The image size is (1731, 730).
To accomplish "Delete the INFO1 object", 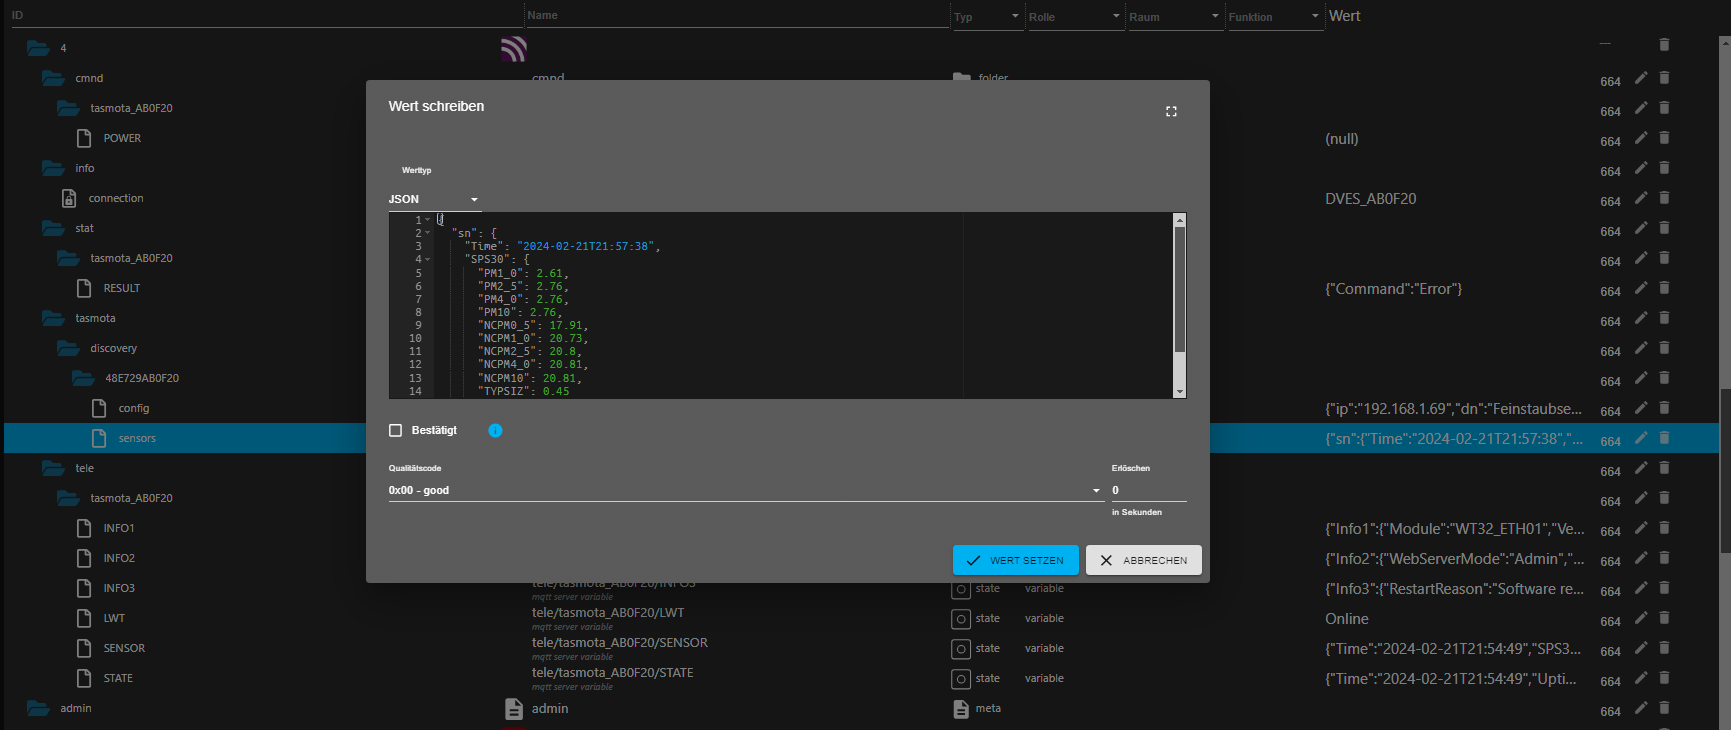I will pyautogui.click(x=1664, y=528).
